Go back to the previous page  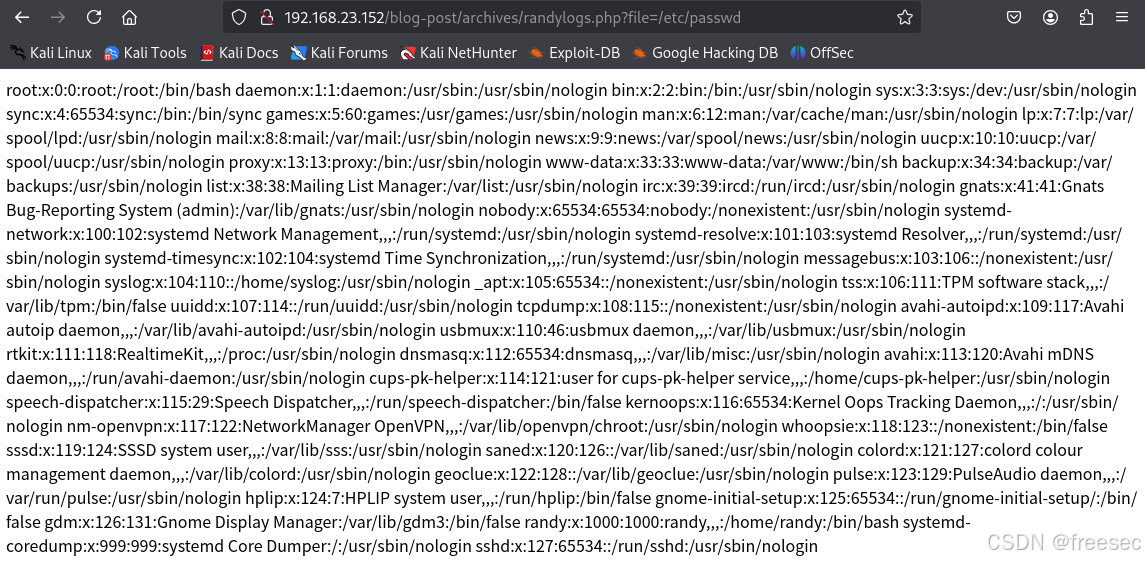tap(22, 18)
